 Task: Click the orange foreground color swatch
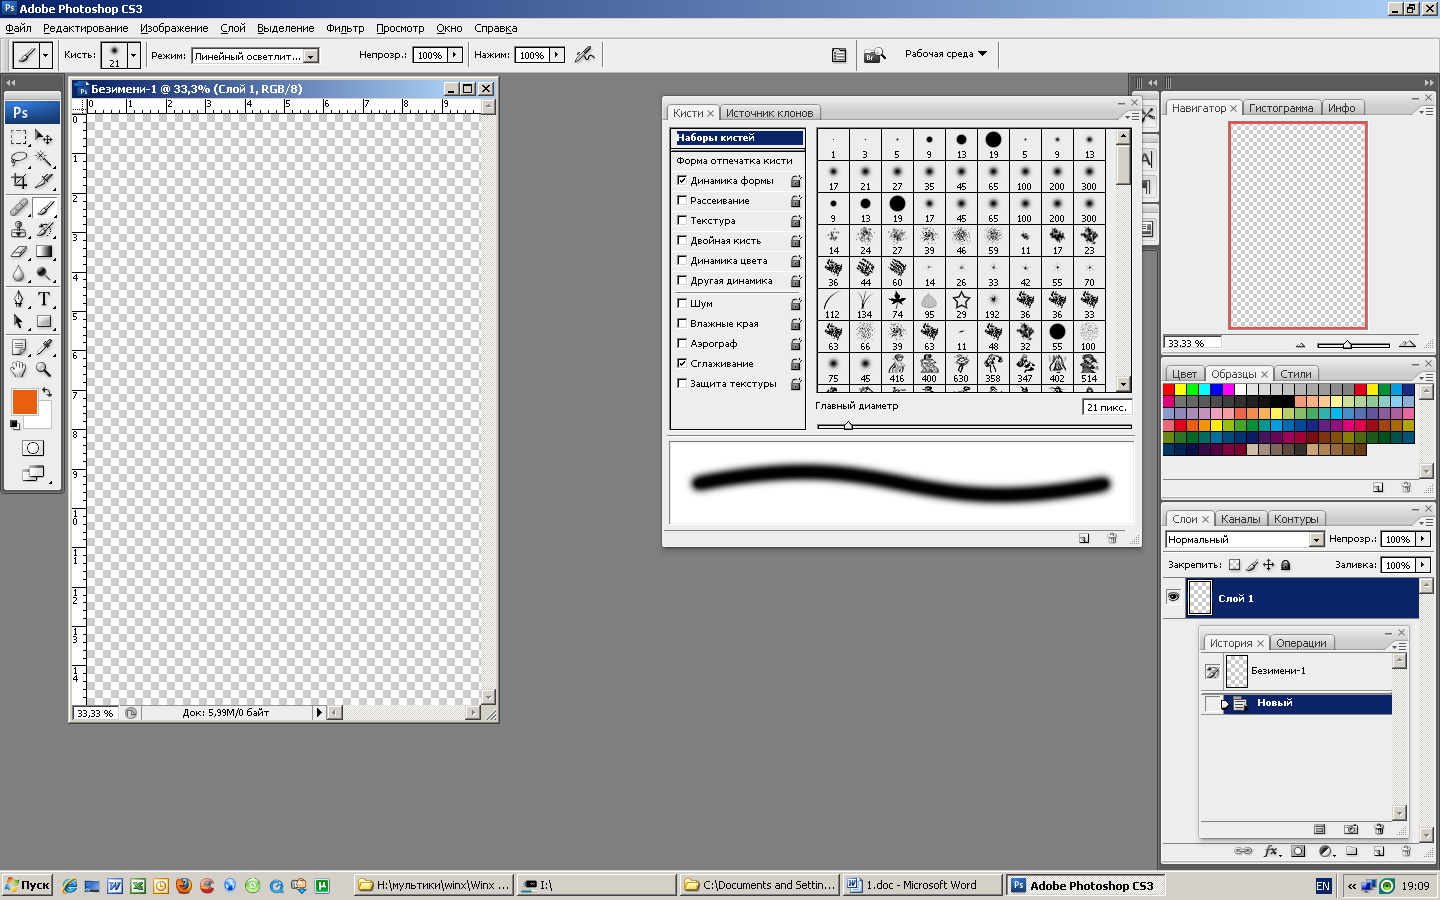click(24, 402)
